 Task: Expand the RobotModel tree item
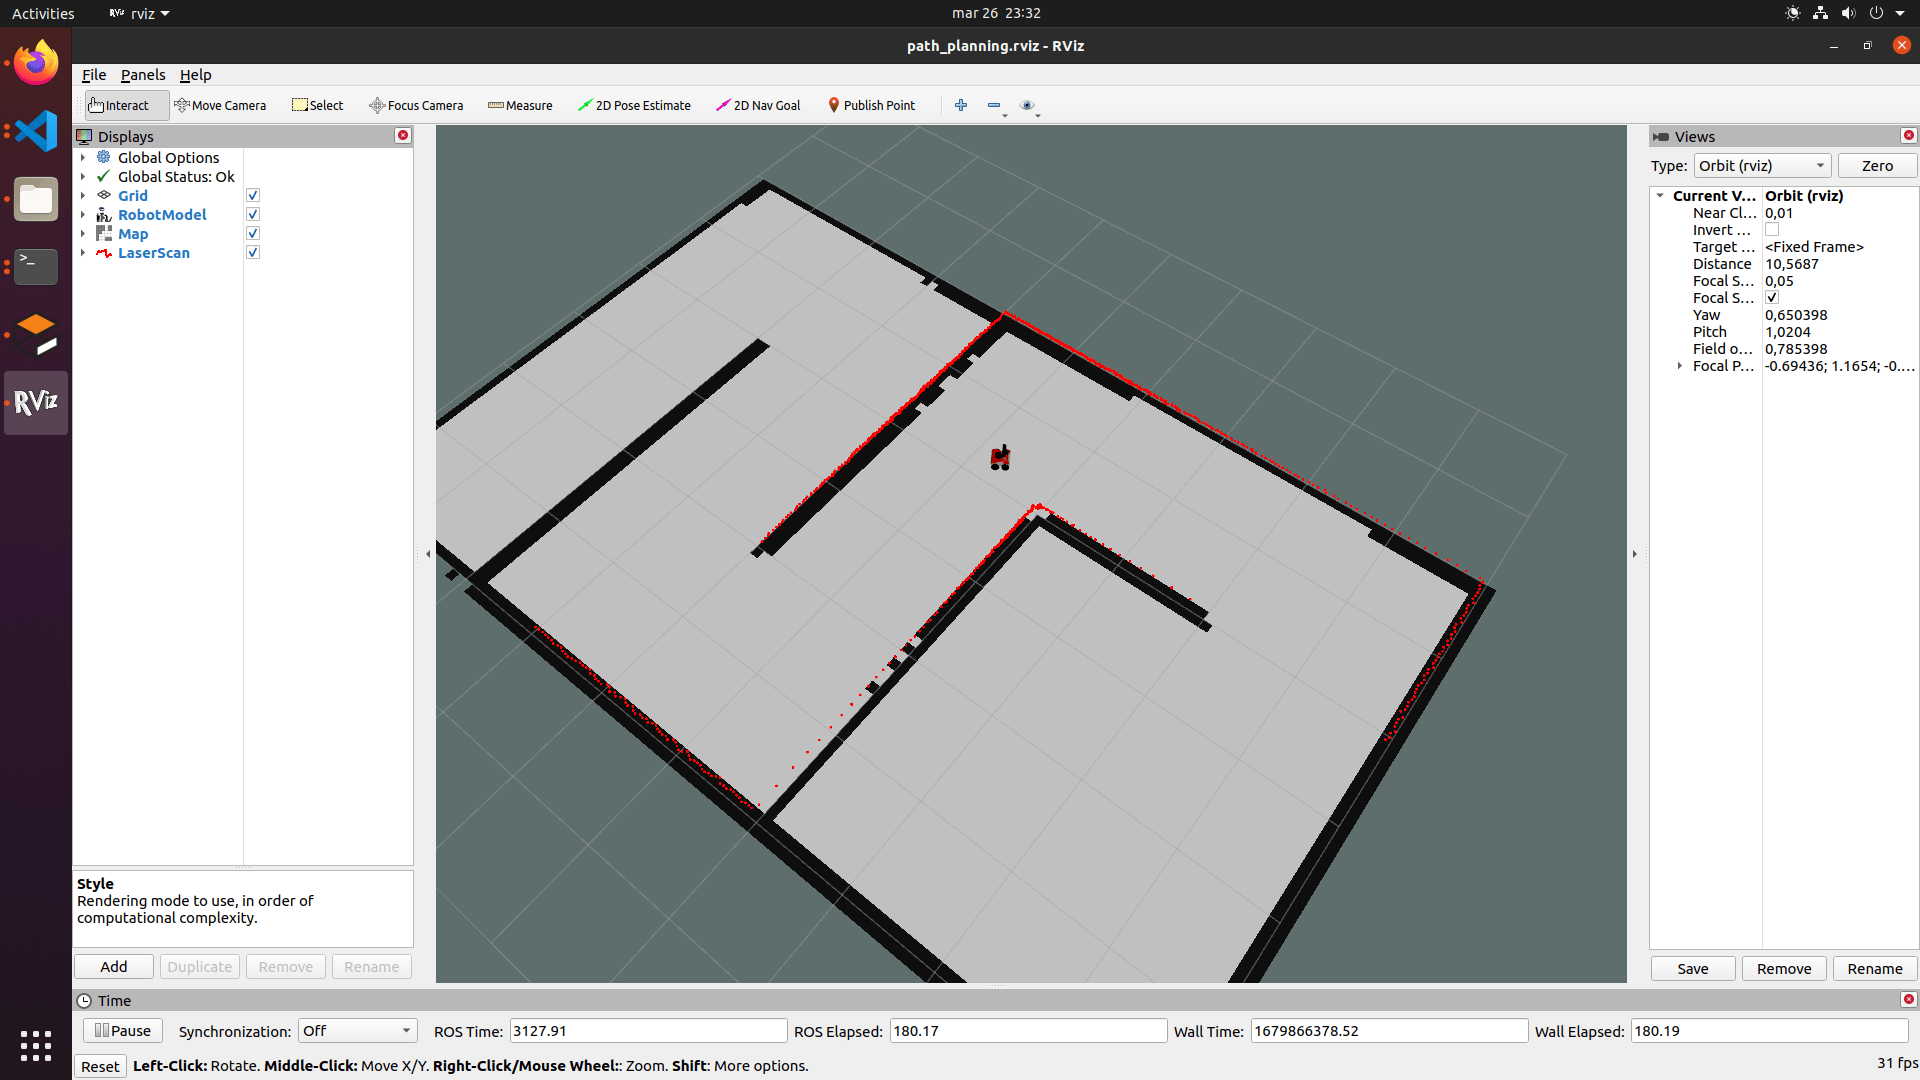83,215
